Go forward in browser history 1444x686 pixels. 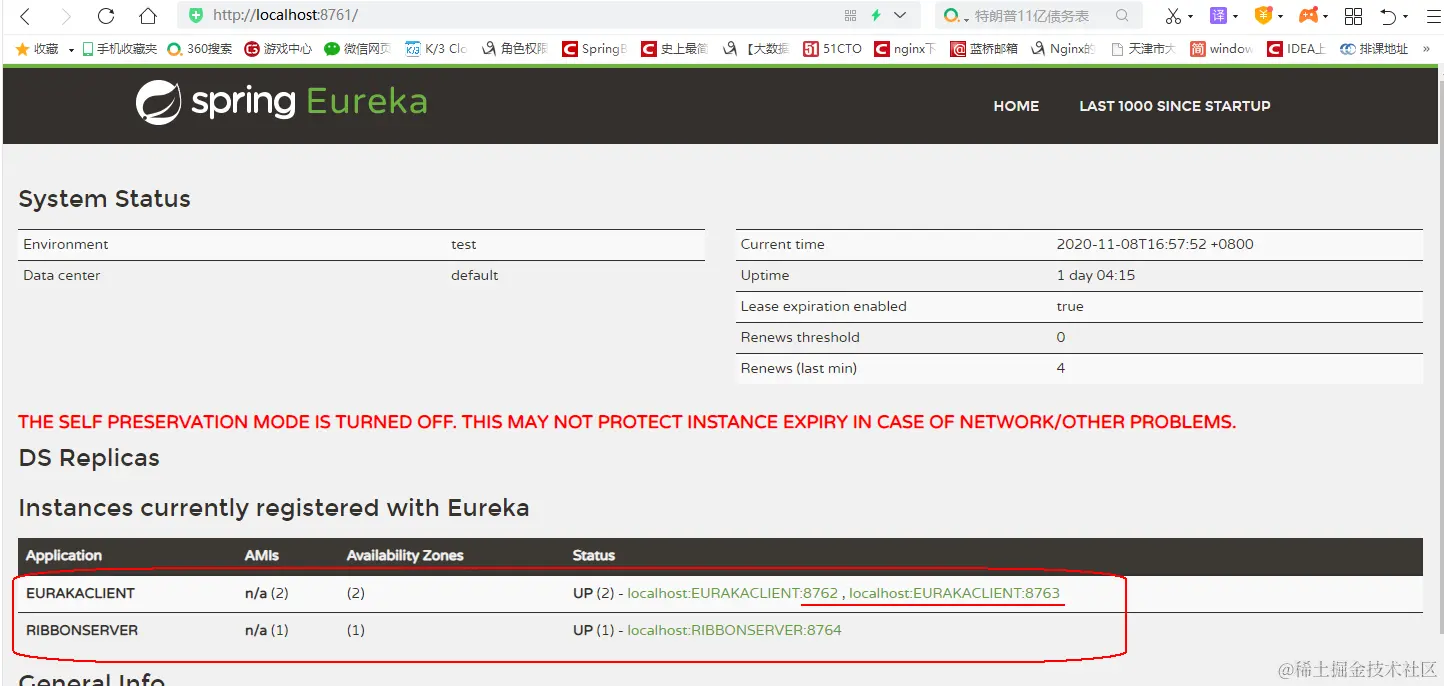[66, 16]
